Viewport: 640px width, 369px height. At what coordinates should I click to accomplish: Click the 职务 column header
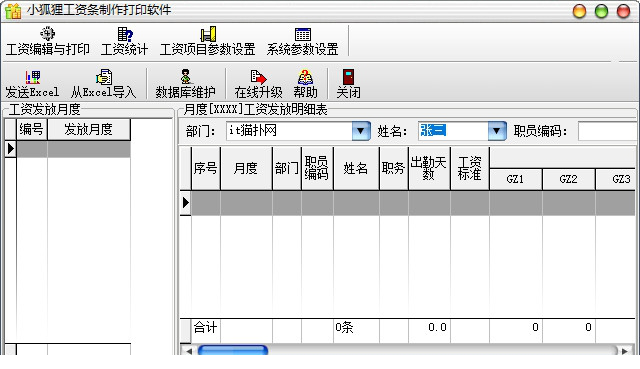pyautogui.click(x=394, y=168)
